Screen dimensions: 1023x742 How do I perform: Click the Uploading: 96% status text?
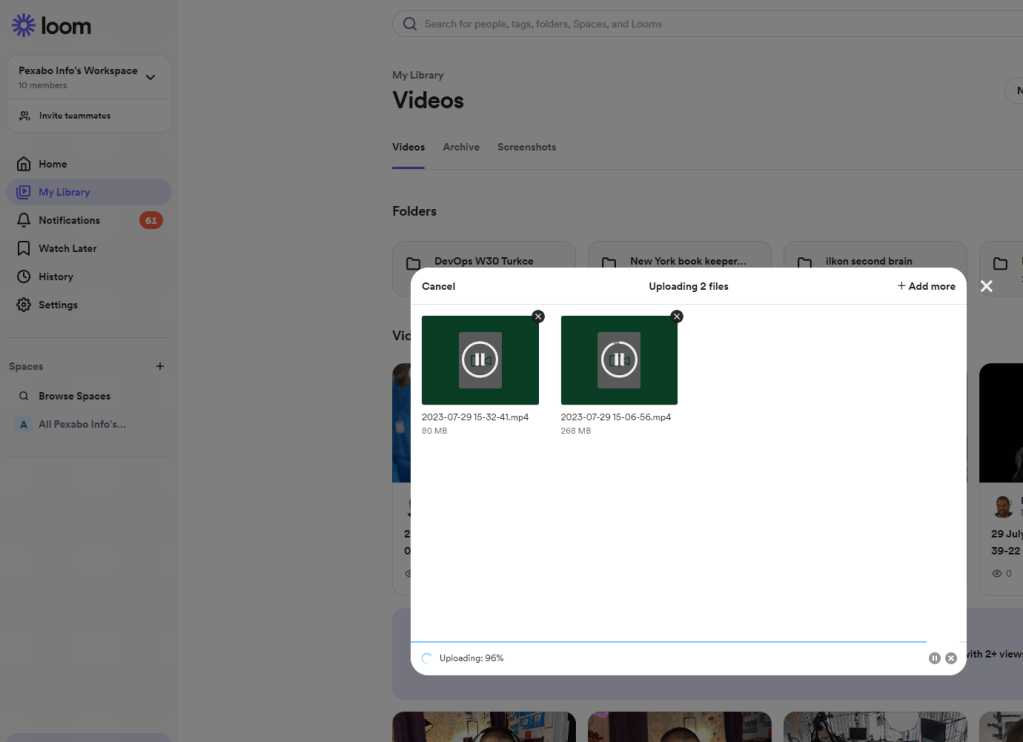tap(471, 658)
